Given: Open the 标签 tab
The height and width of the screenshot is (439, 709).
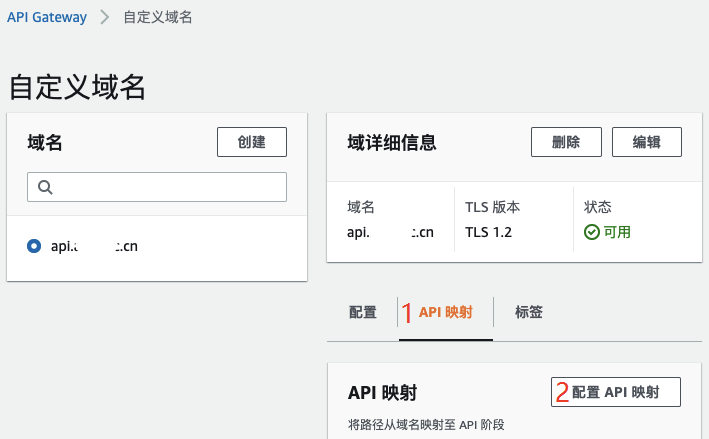Looking at the screenshot, I should tap(529, 312).
